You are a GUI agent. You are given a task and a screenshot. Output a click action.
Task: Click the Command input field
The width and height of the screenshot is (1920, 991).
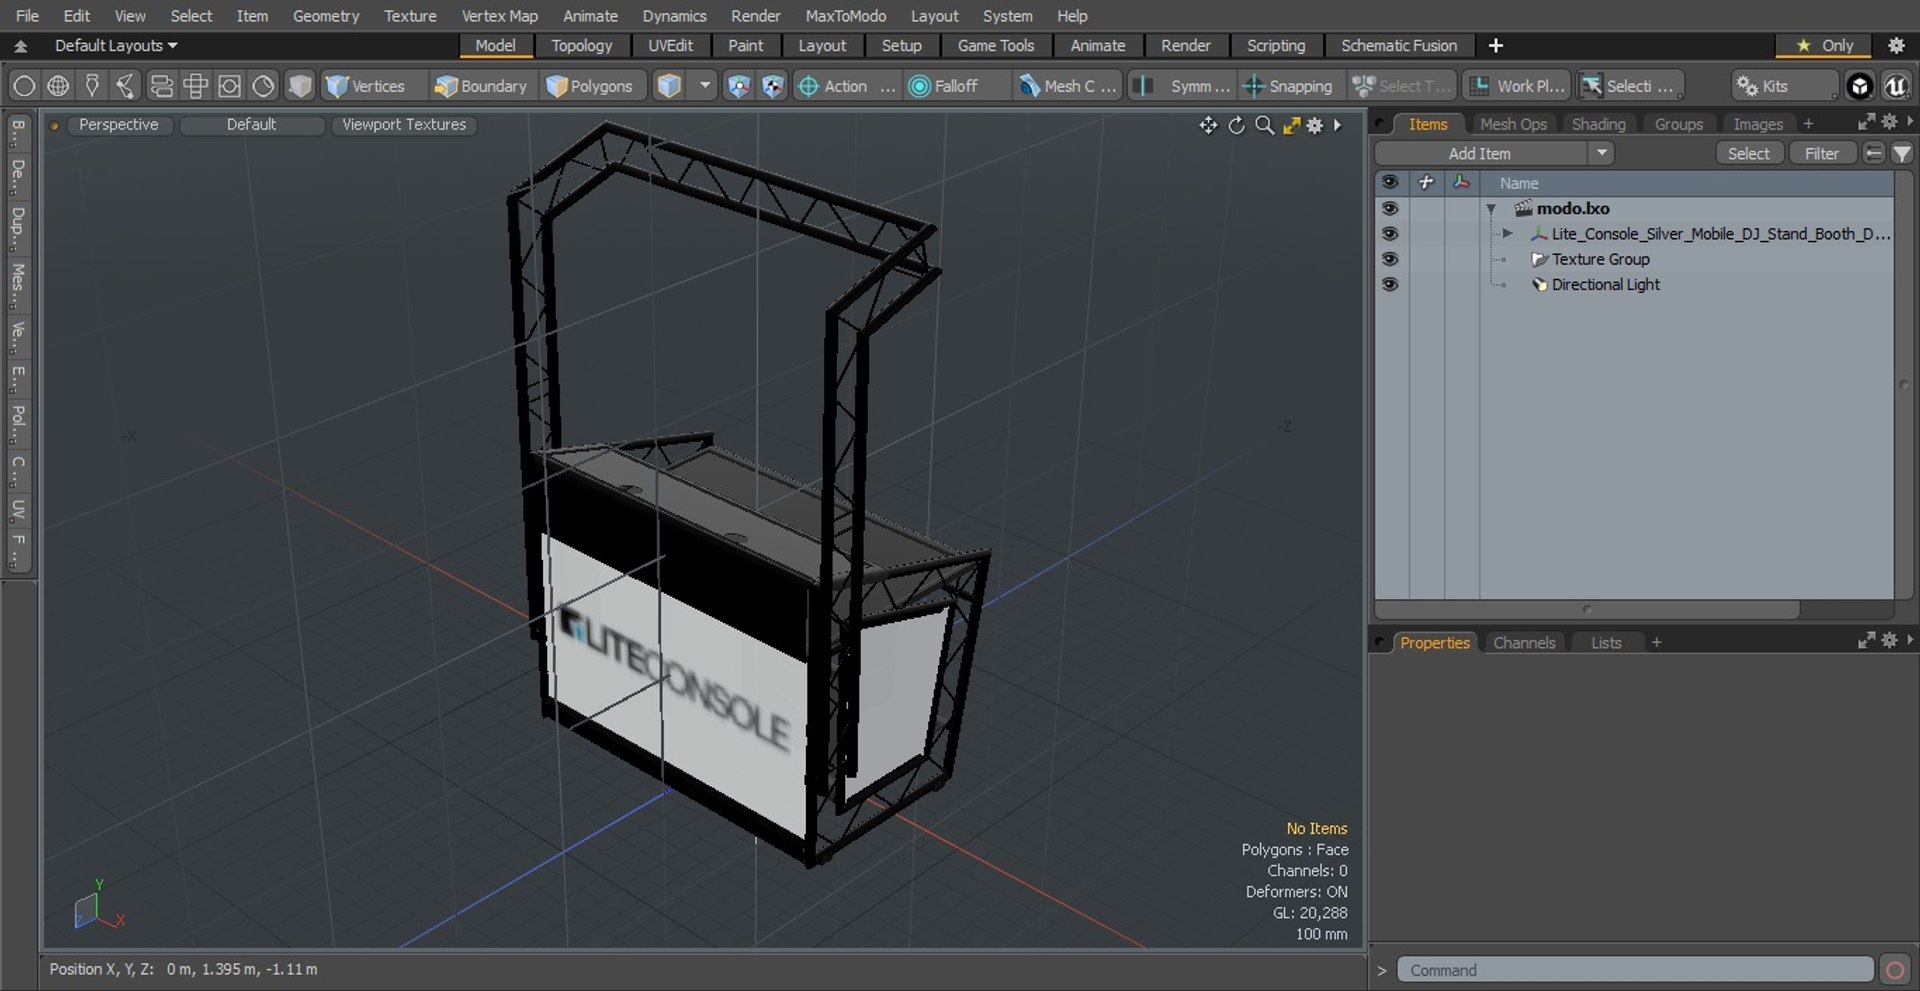[1634, 970]
